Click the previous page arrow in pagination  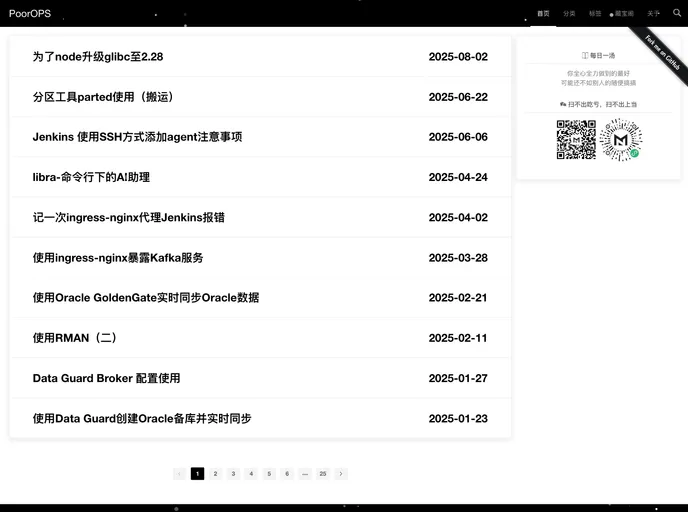pyautogui.click(x=179, y=474)
